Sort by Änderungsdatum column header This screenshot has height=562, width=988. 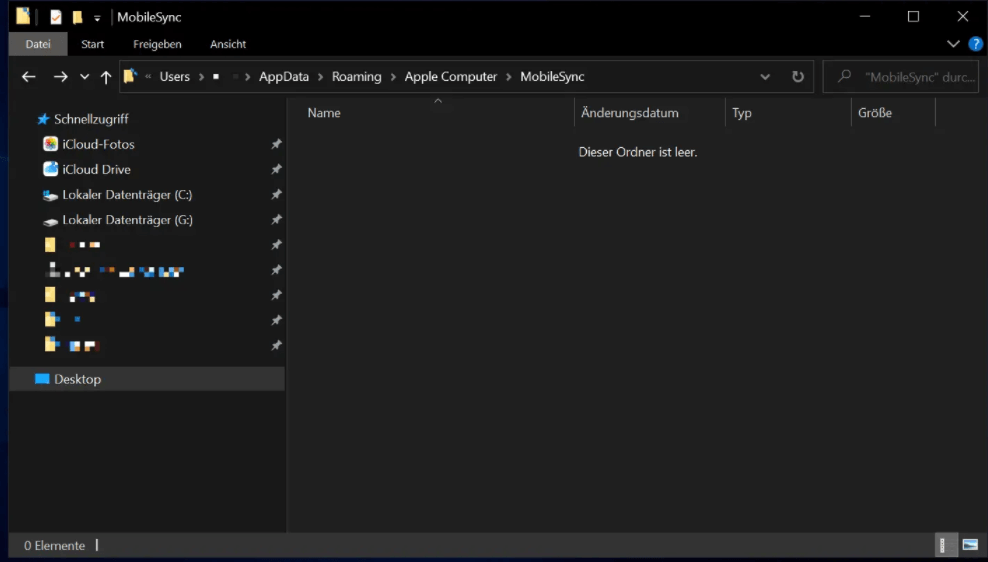click(629, 113)
